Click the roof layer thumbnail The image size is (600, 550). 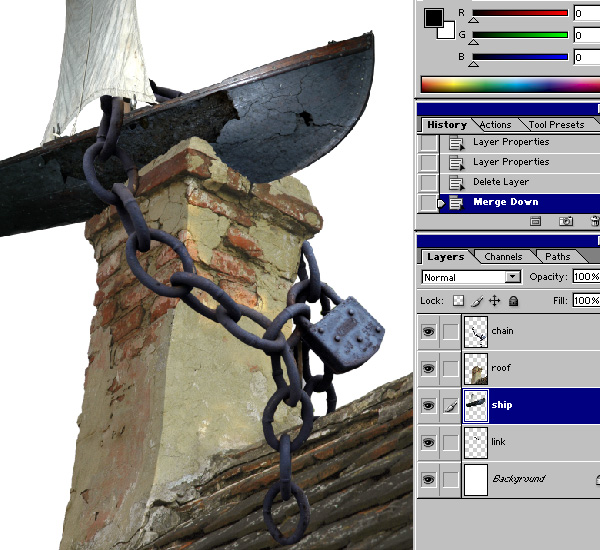pos(476,369)
